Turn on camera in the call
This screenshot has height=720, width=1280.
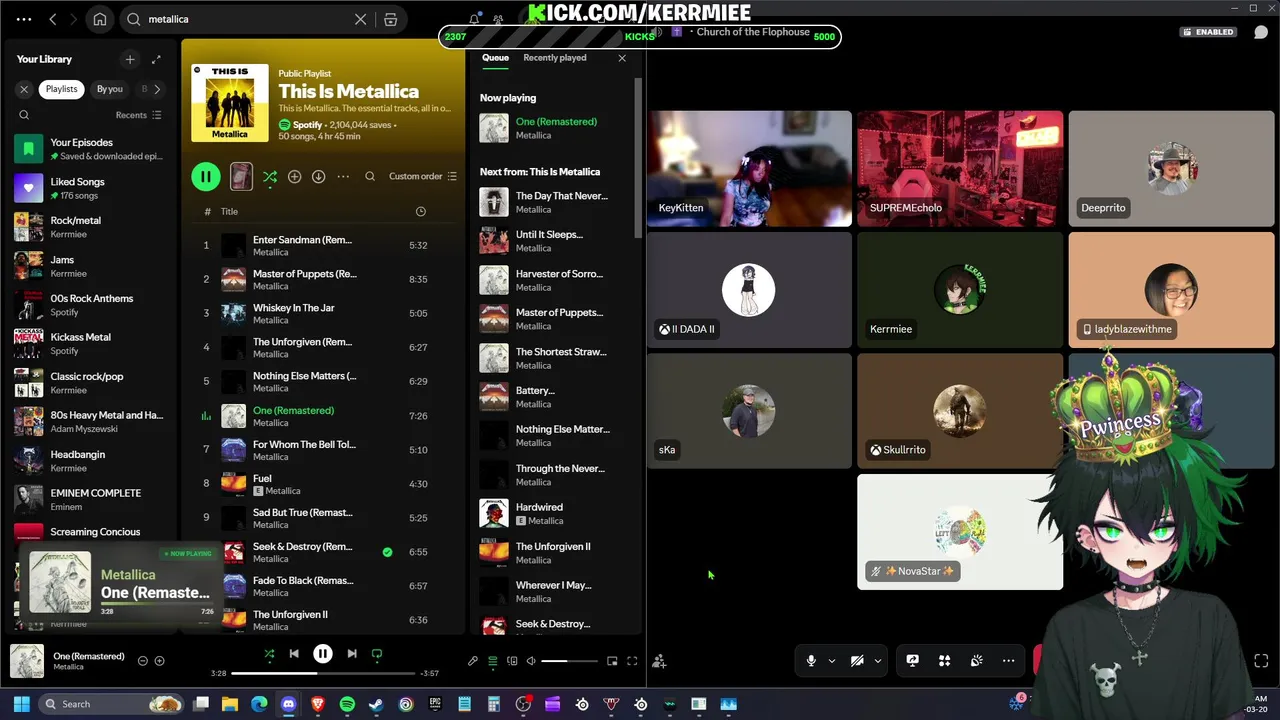click(x=857, y=661)
